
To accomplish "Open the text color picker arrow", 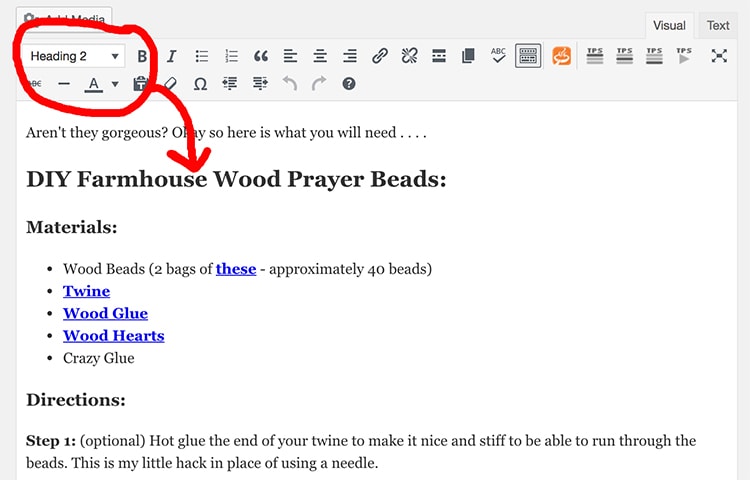I will (x=115, y=84).
